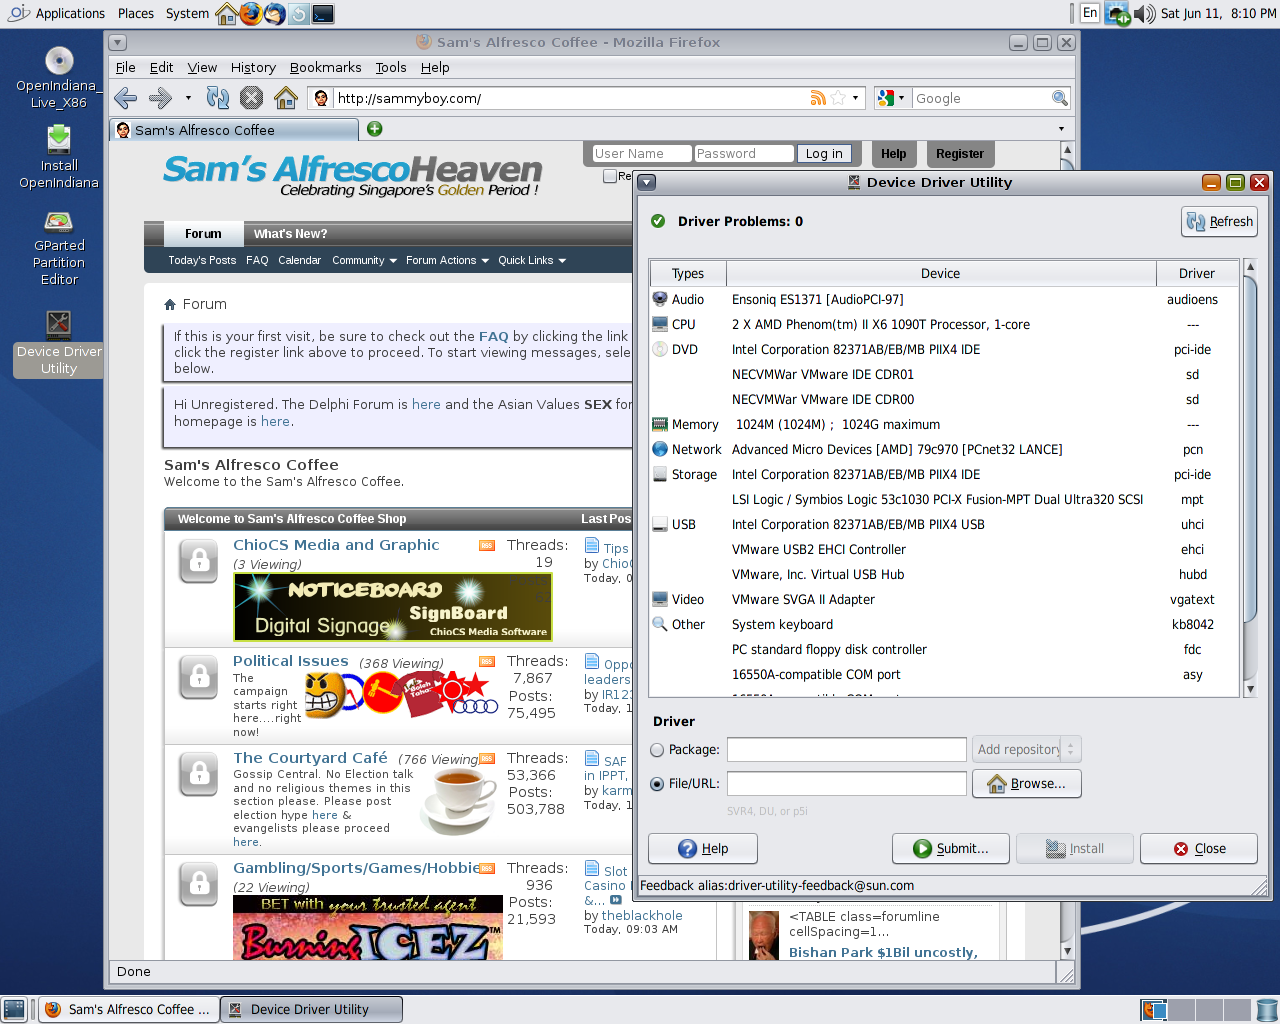Select the Package radio button
The image size is (1280, 1024).
tap(657, 750)
